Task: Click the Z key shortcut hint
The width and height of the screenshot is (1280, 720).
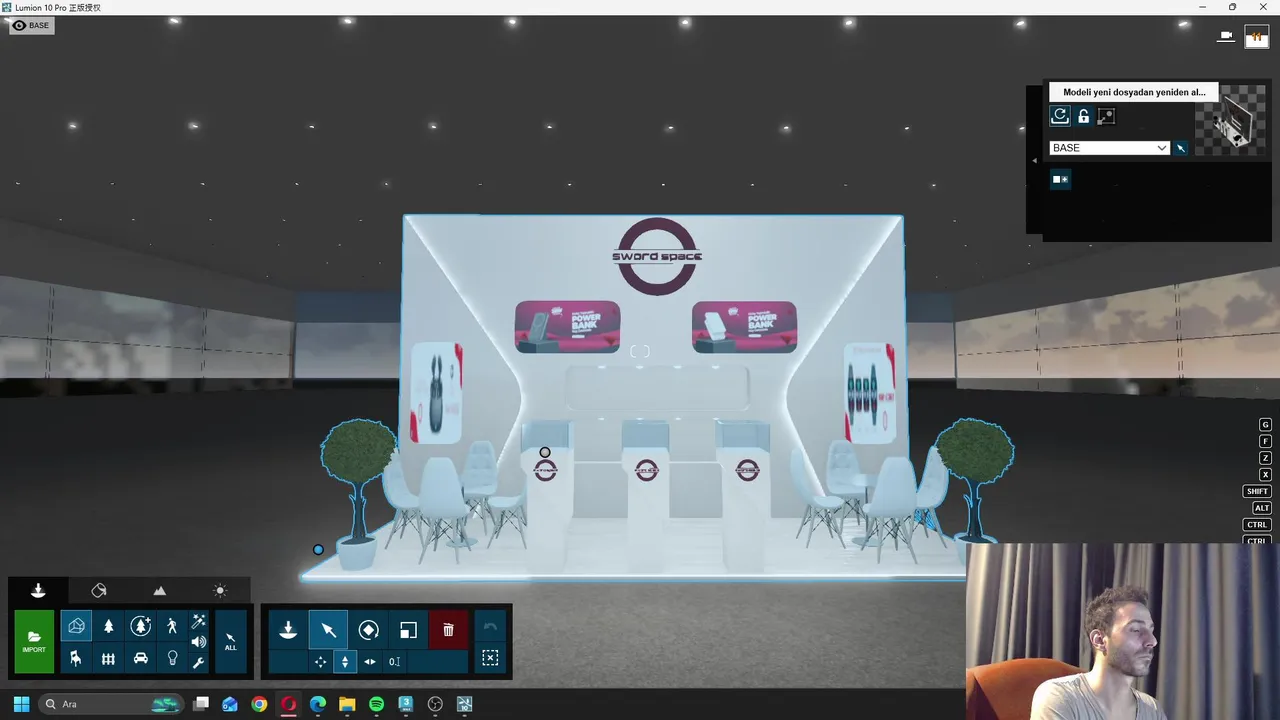Action: (1265, 458)
